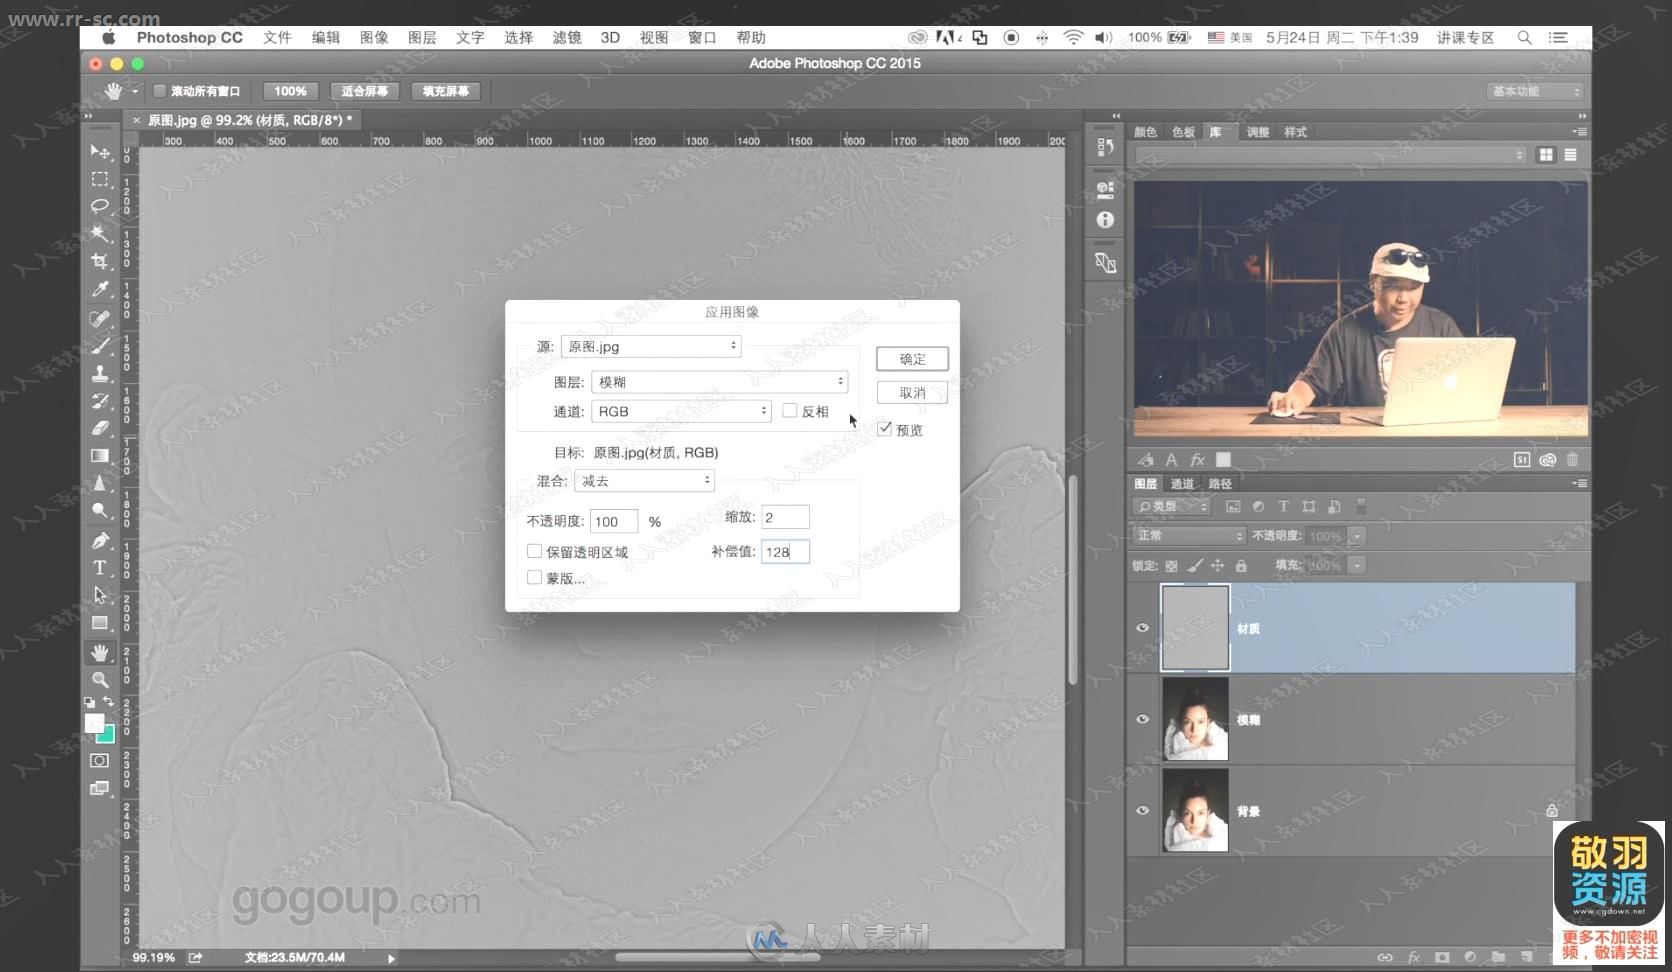Hide the 模糊 layer
Viewport: 1672px width, 972px height.
pos(1142,719)
